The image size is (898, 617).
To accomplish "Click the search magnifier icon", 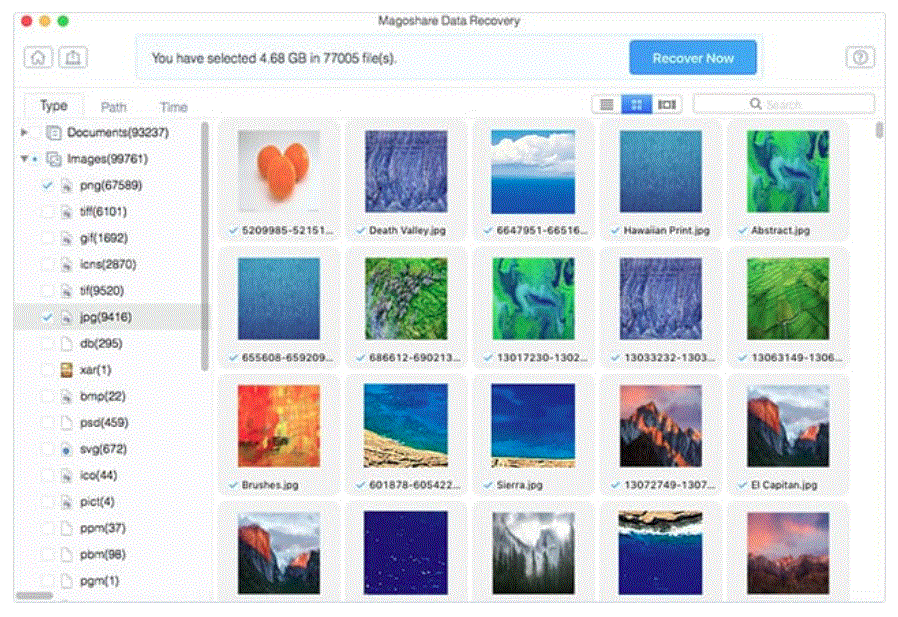I will [755, 104].
